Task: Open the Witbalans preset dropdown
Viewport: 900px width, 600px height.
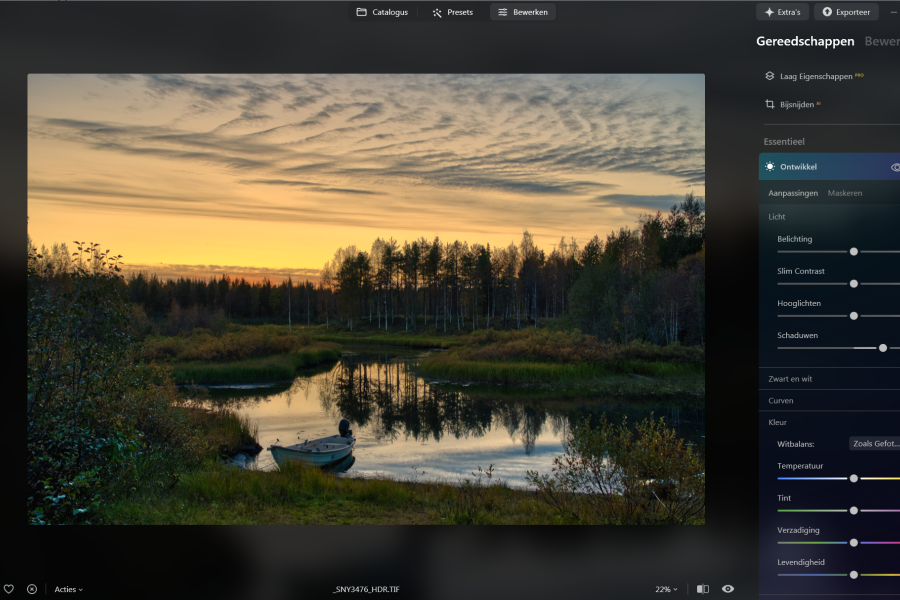Action: pyautogui.click(x=875, y=443)
